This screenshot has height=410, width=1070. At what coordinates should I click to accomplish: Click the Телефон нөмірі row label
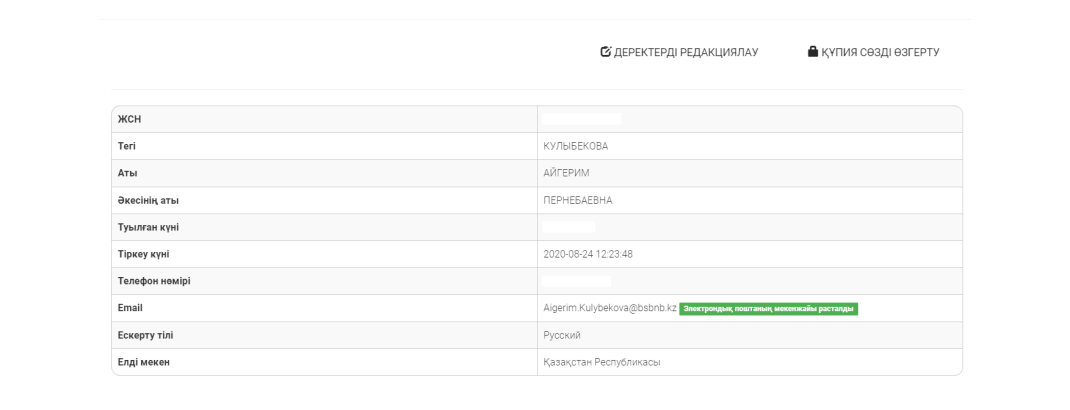pyautogui.click(x=154, y=281)
